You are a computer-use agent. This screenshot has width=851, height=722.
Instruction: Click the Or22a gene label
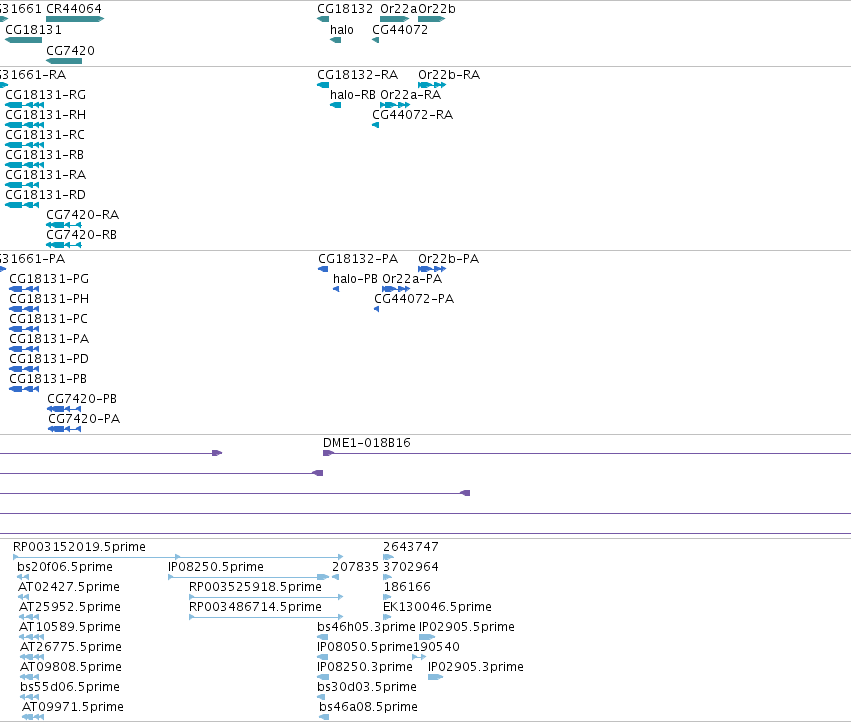(x=398, y=9)
